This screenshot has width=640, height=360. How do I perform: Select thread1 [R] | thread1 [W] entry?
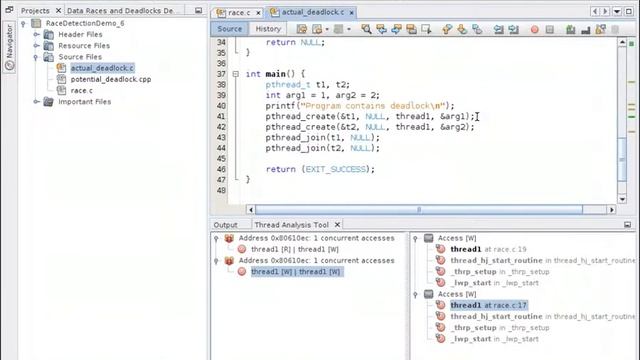295,249
